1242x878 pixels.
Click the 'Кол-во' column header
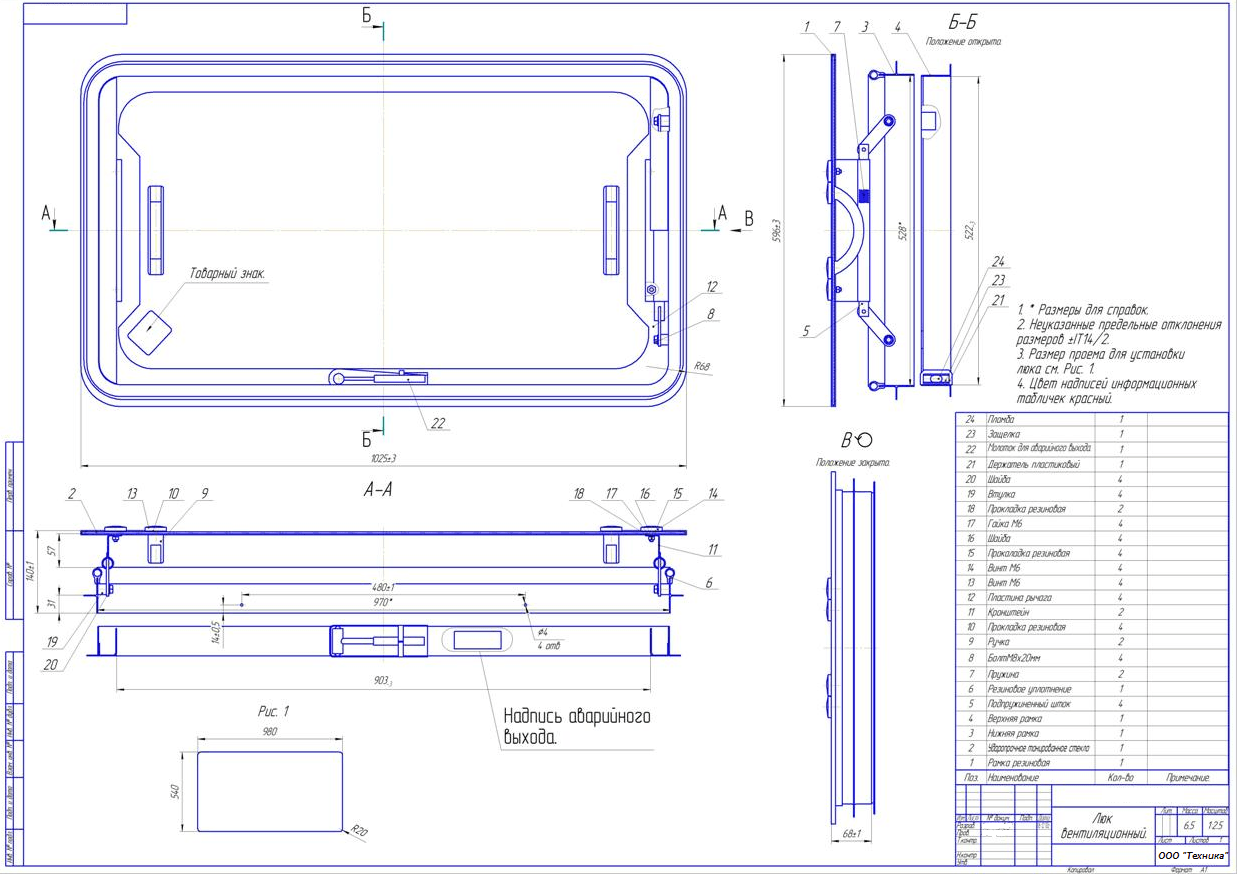[x=1121, y=777]
